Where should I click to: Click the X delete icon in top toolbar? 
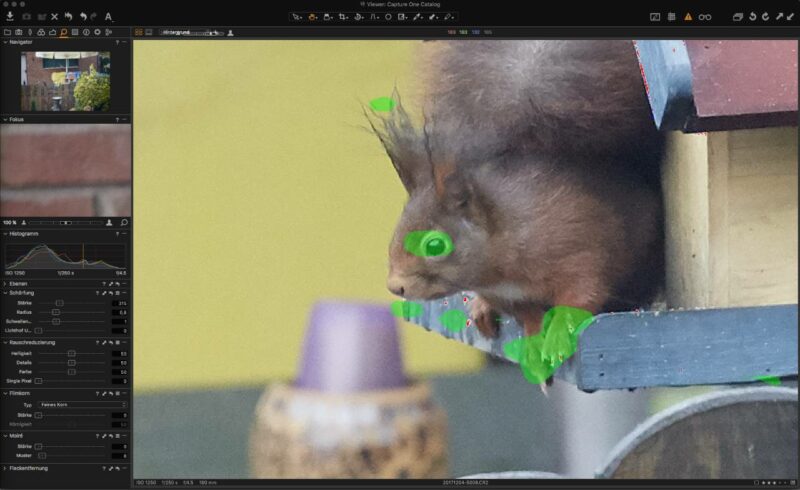[x=55, y=17]
